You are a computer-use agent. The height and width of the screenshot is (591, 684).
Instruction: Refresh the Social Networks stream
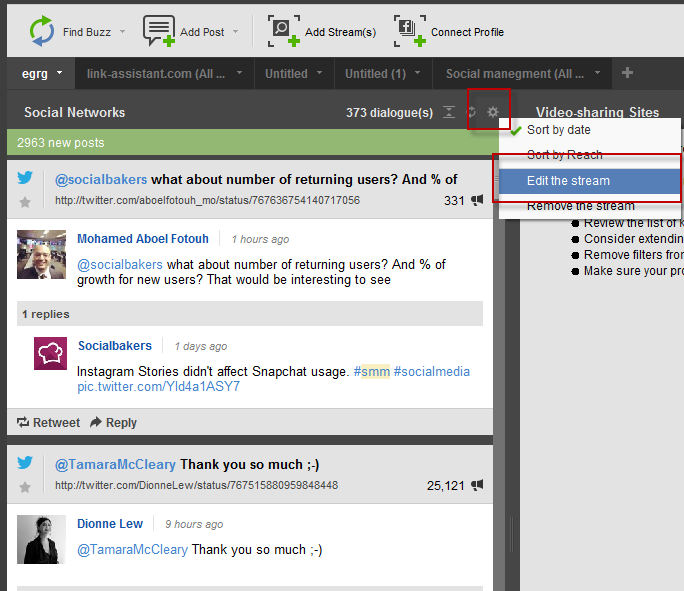pyautogui.click(x=472, y=112)
